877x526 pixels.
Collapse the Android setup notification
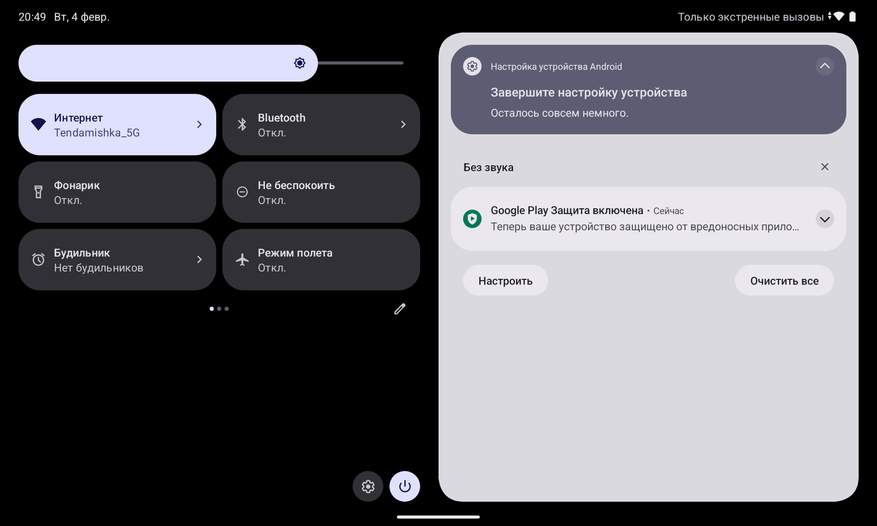pos(824,66)
